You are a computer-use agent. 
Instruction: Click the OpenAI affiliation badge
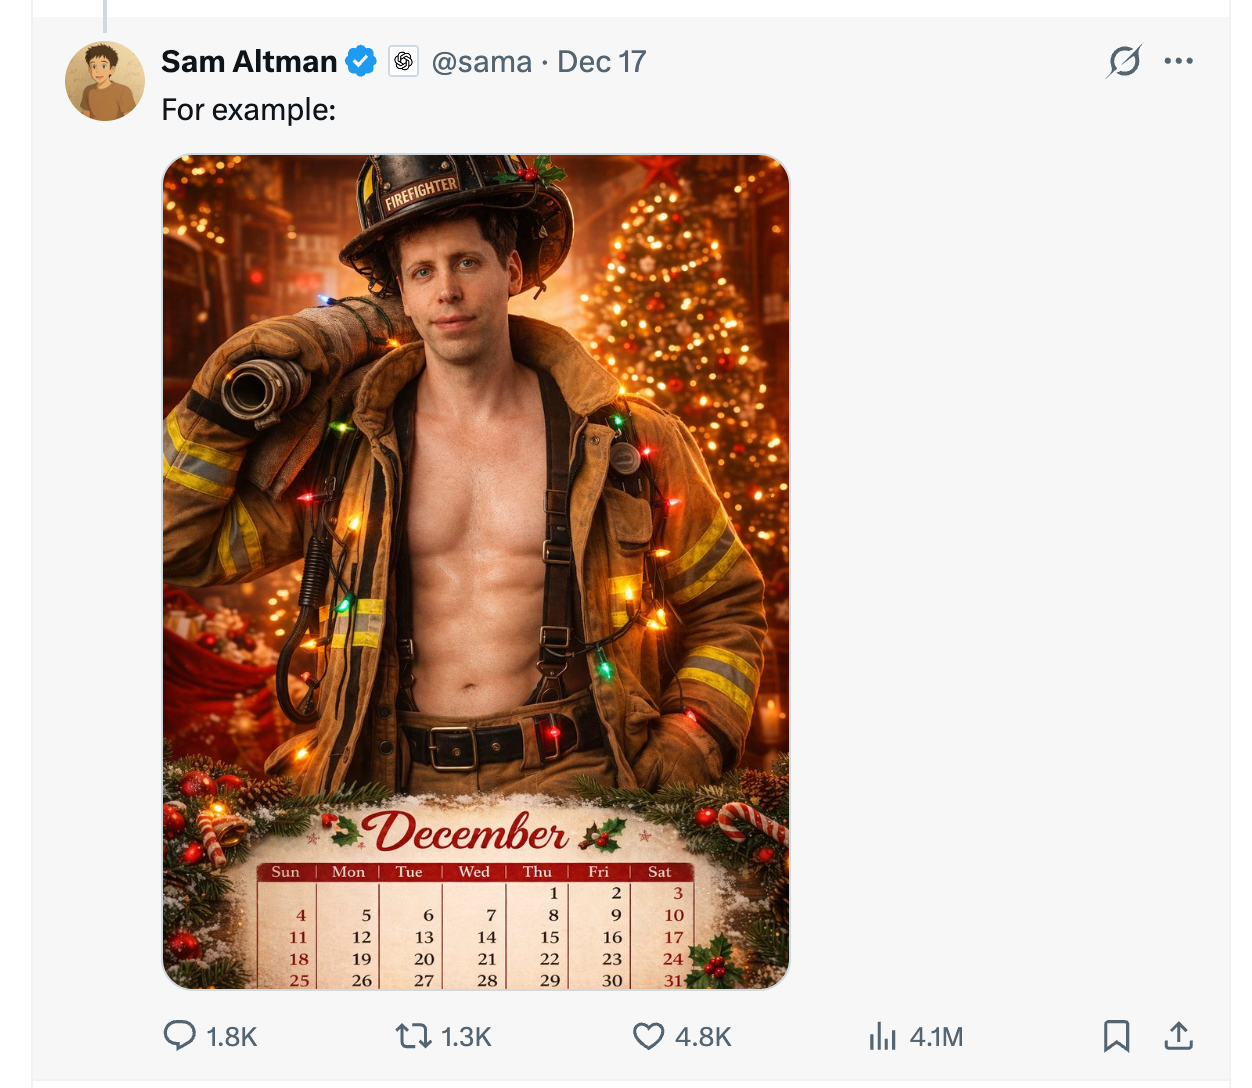coord(403,62)
